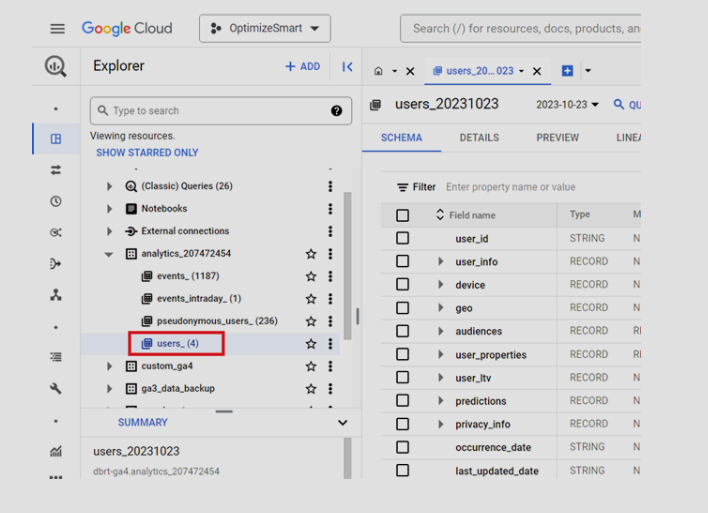Switch to the SCHEMA tab
Viewport: 708px width, 513px height.
(401, 138)
